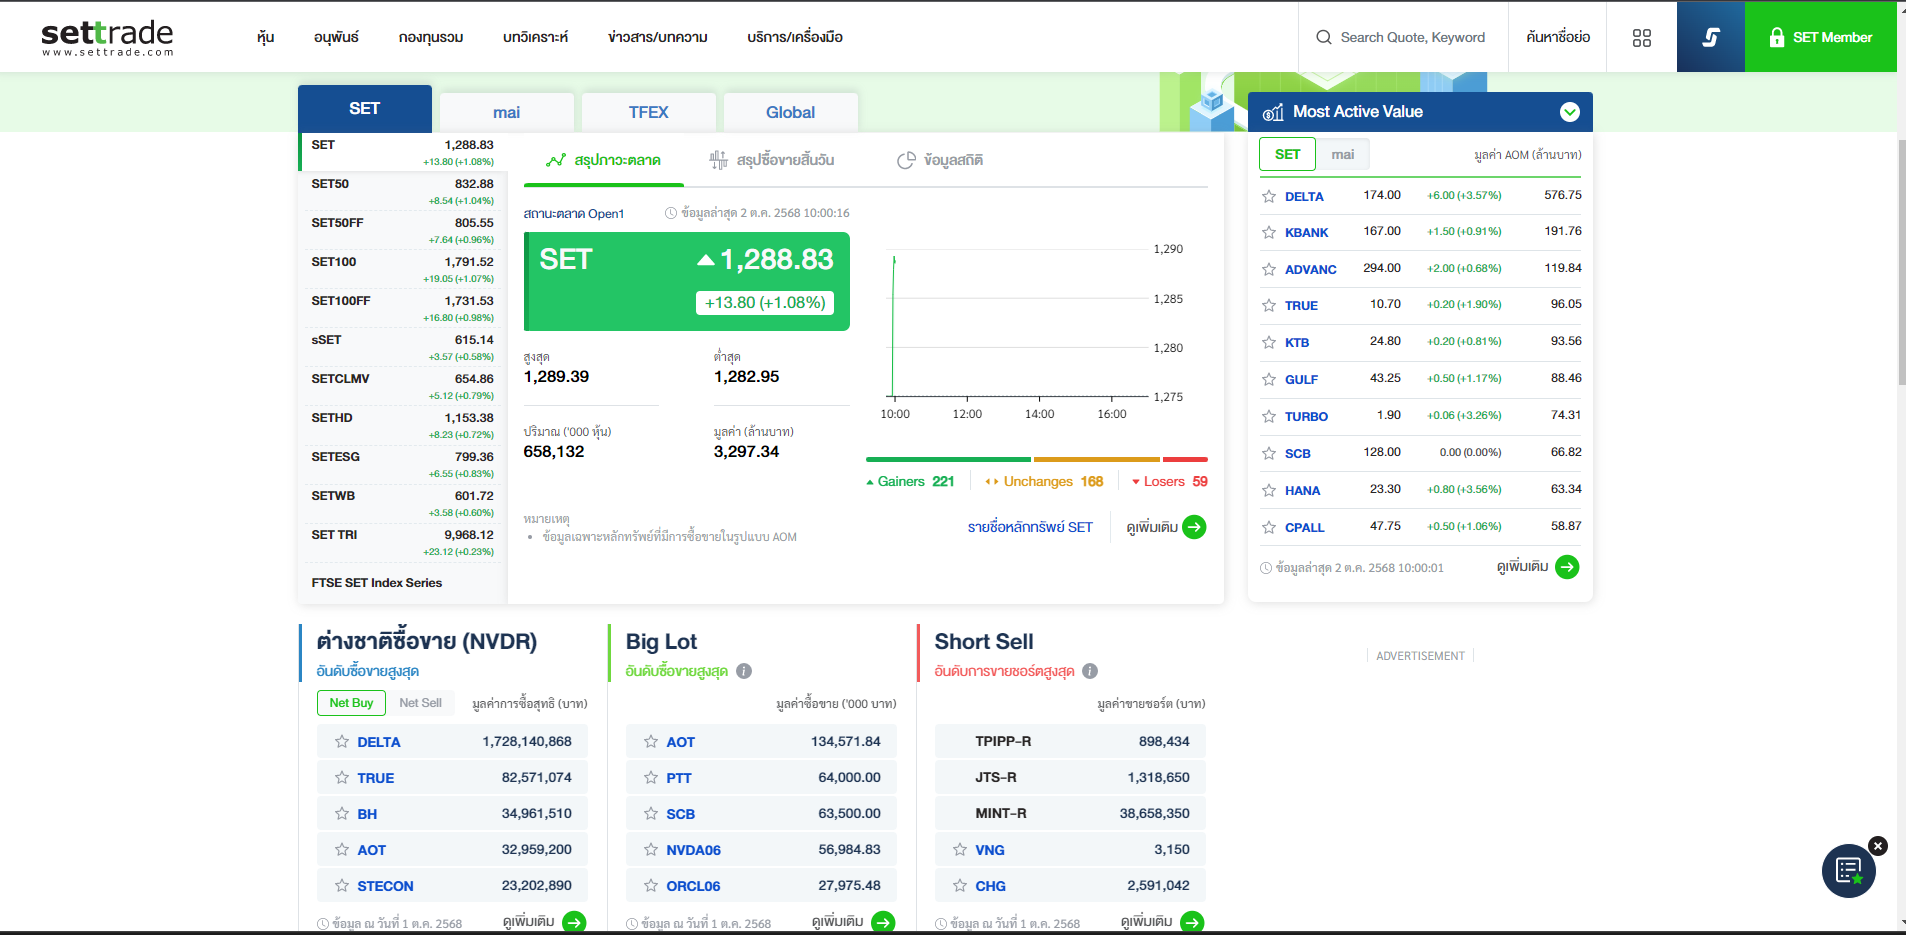Star the KBANK stock in Most Active

pos(1269,232)
